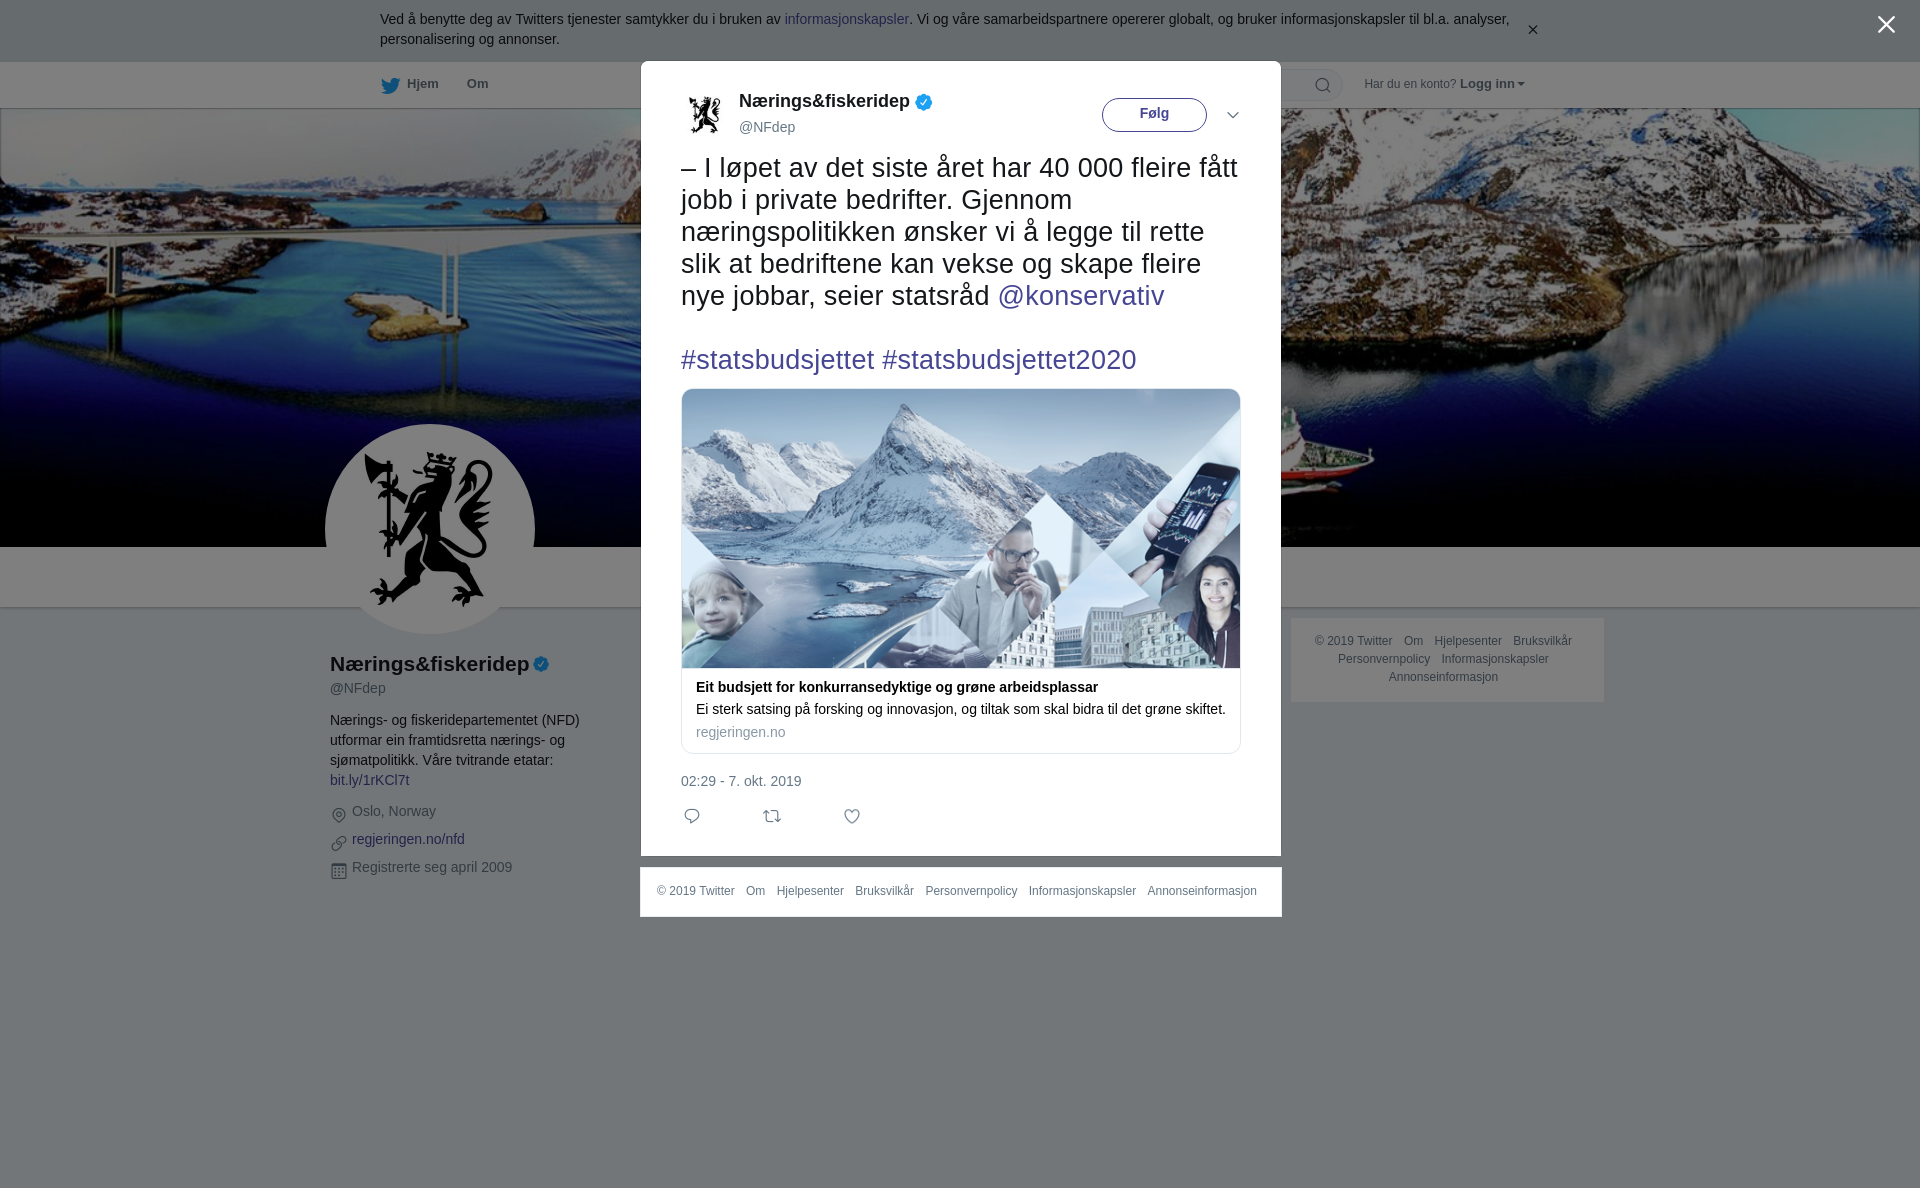
Task: Dismiss the cookie notice banner
Action: coord(1532,30)
